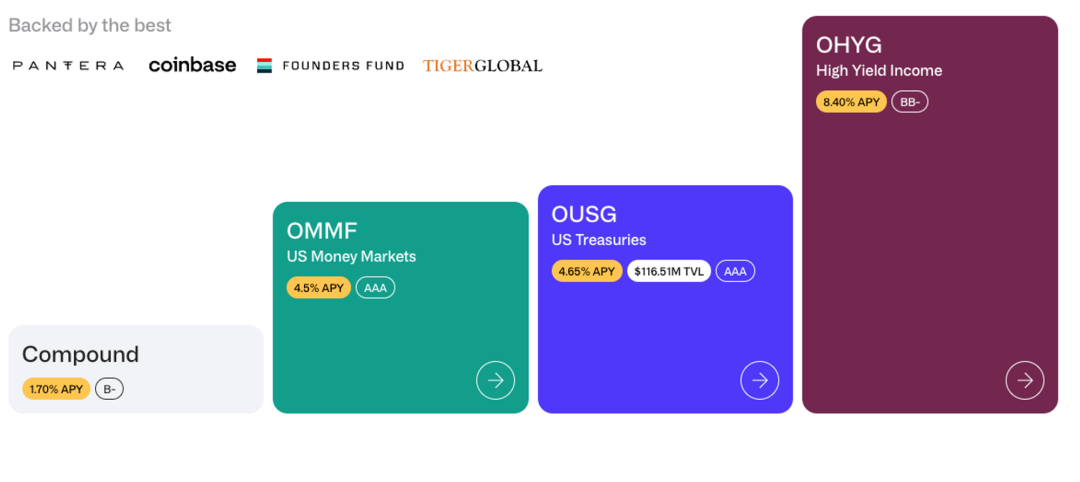Click the arrow icon on OMMF card
Image resolution: width=1080 pixels, height=482 pixels.
point(495,380)
